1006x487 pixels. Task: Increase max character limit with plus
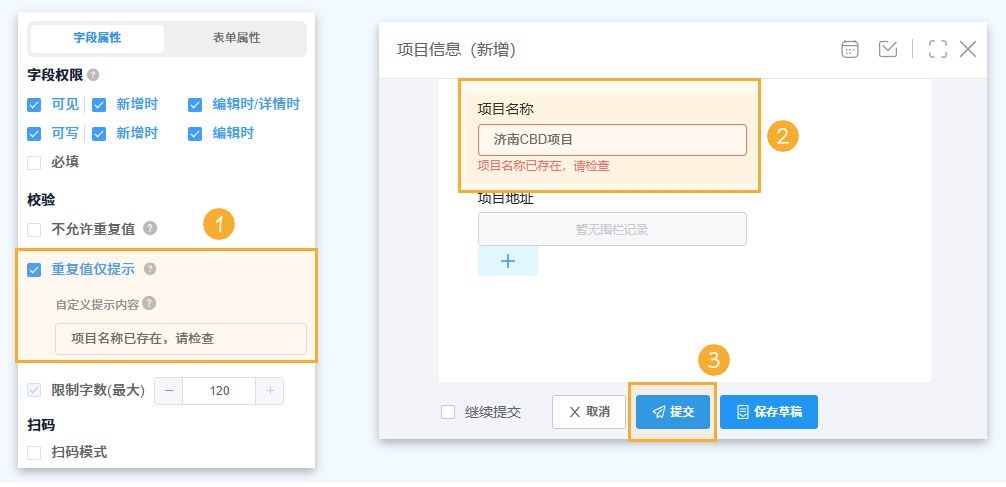(270, 391)
